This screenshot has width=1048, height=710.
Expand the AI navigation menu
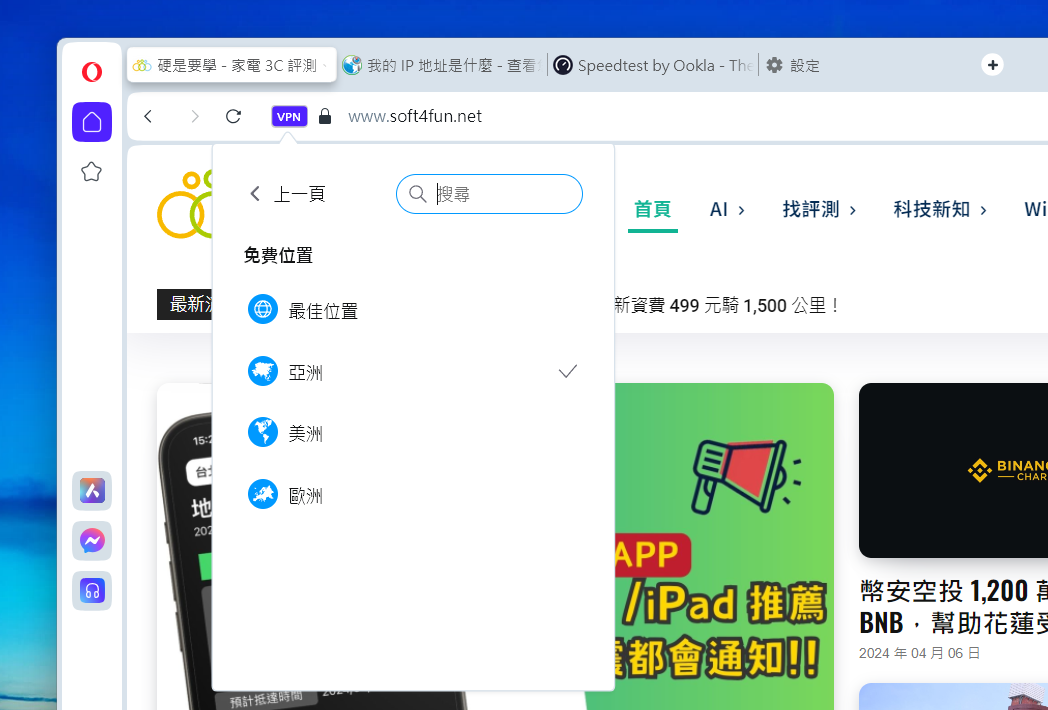(727, 209)
